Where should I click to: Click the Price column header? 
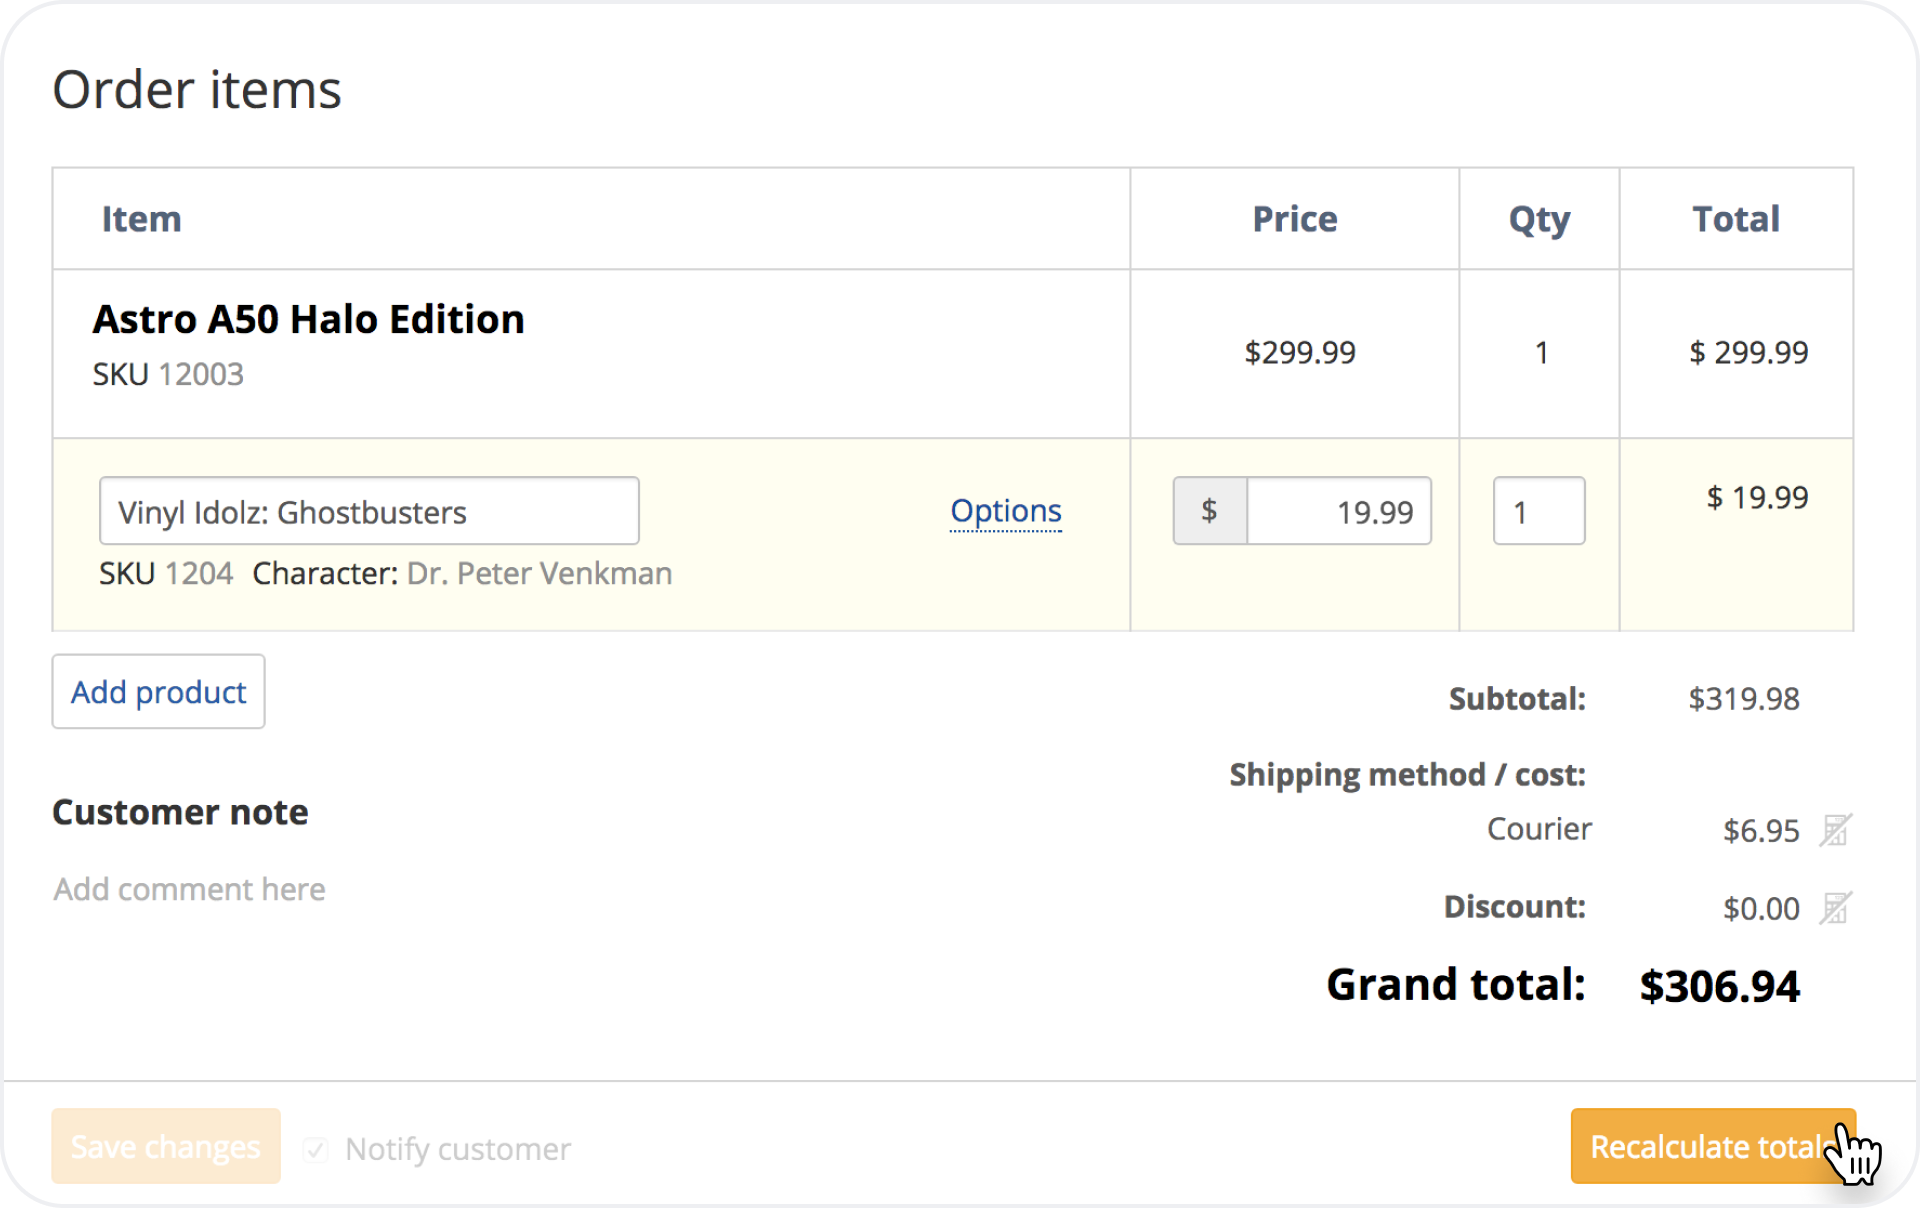1294,219
